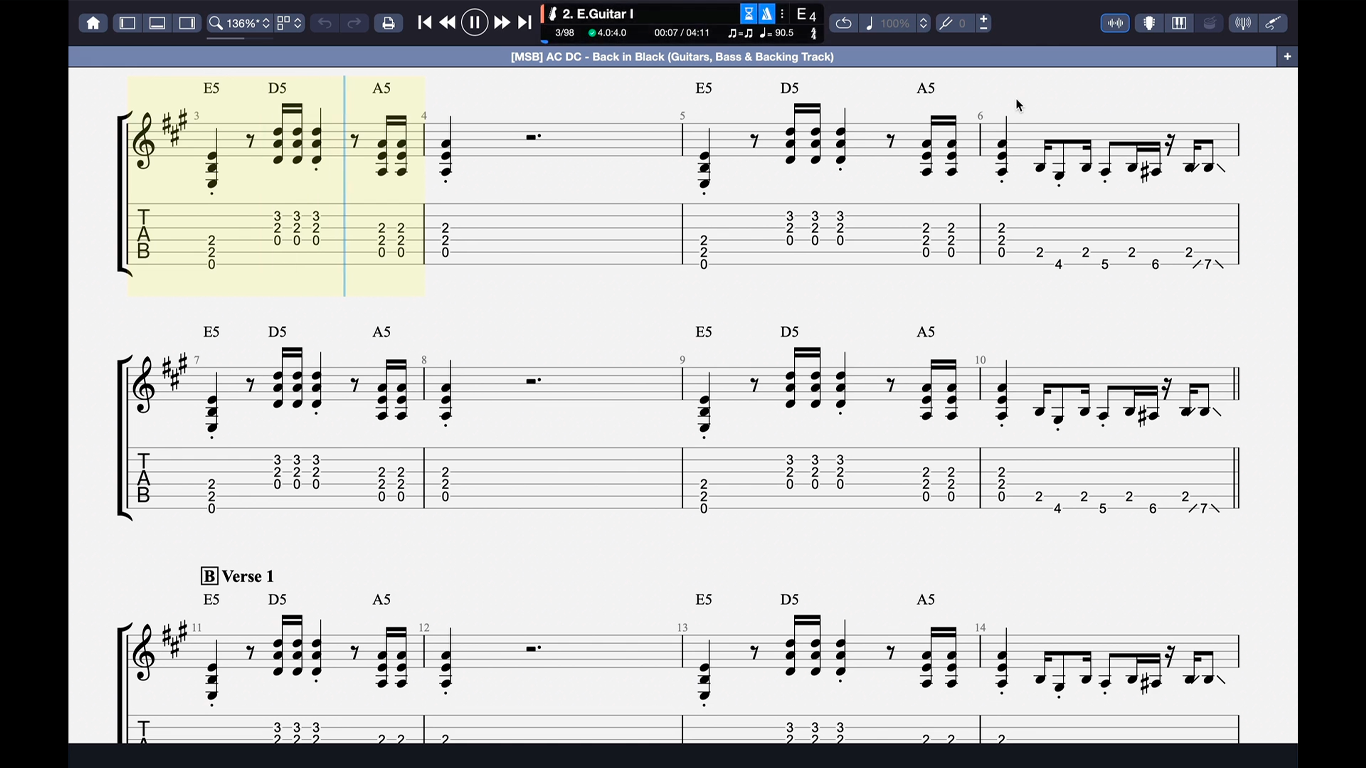1366x768 pixels.
Task: Click the green 4.0:4.0 bar status indicator
Action: point(607,33)
